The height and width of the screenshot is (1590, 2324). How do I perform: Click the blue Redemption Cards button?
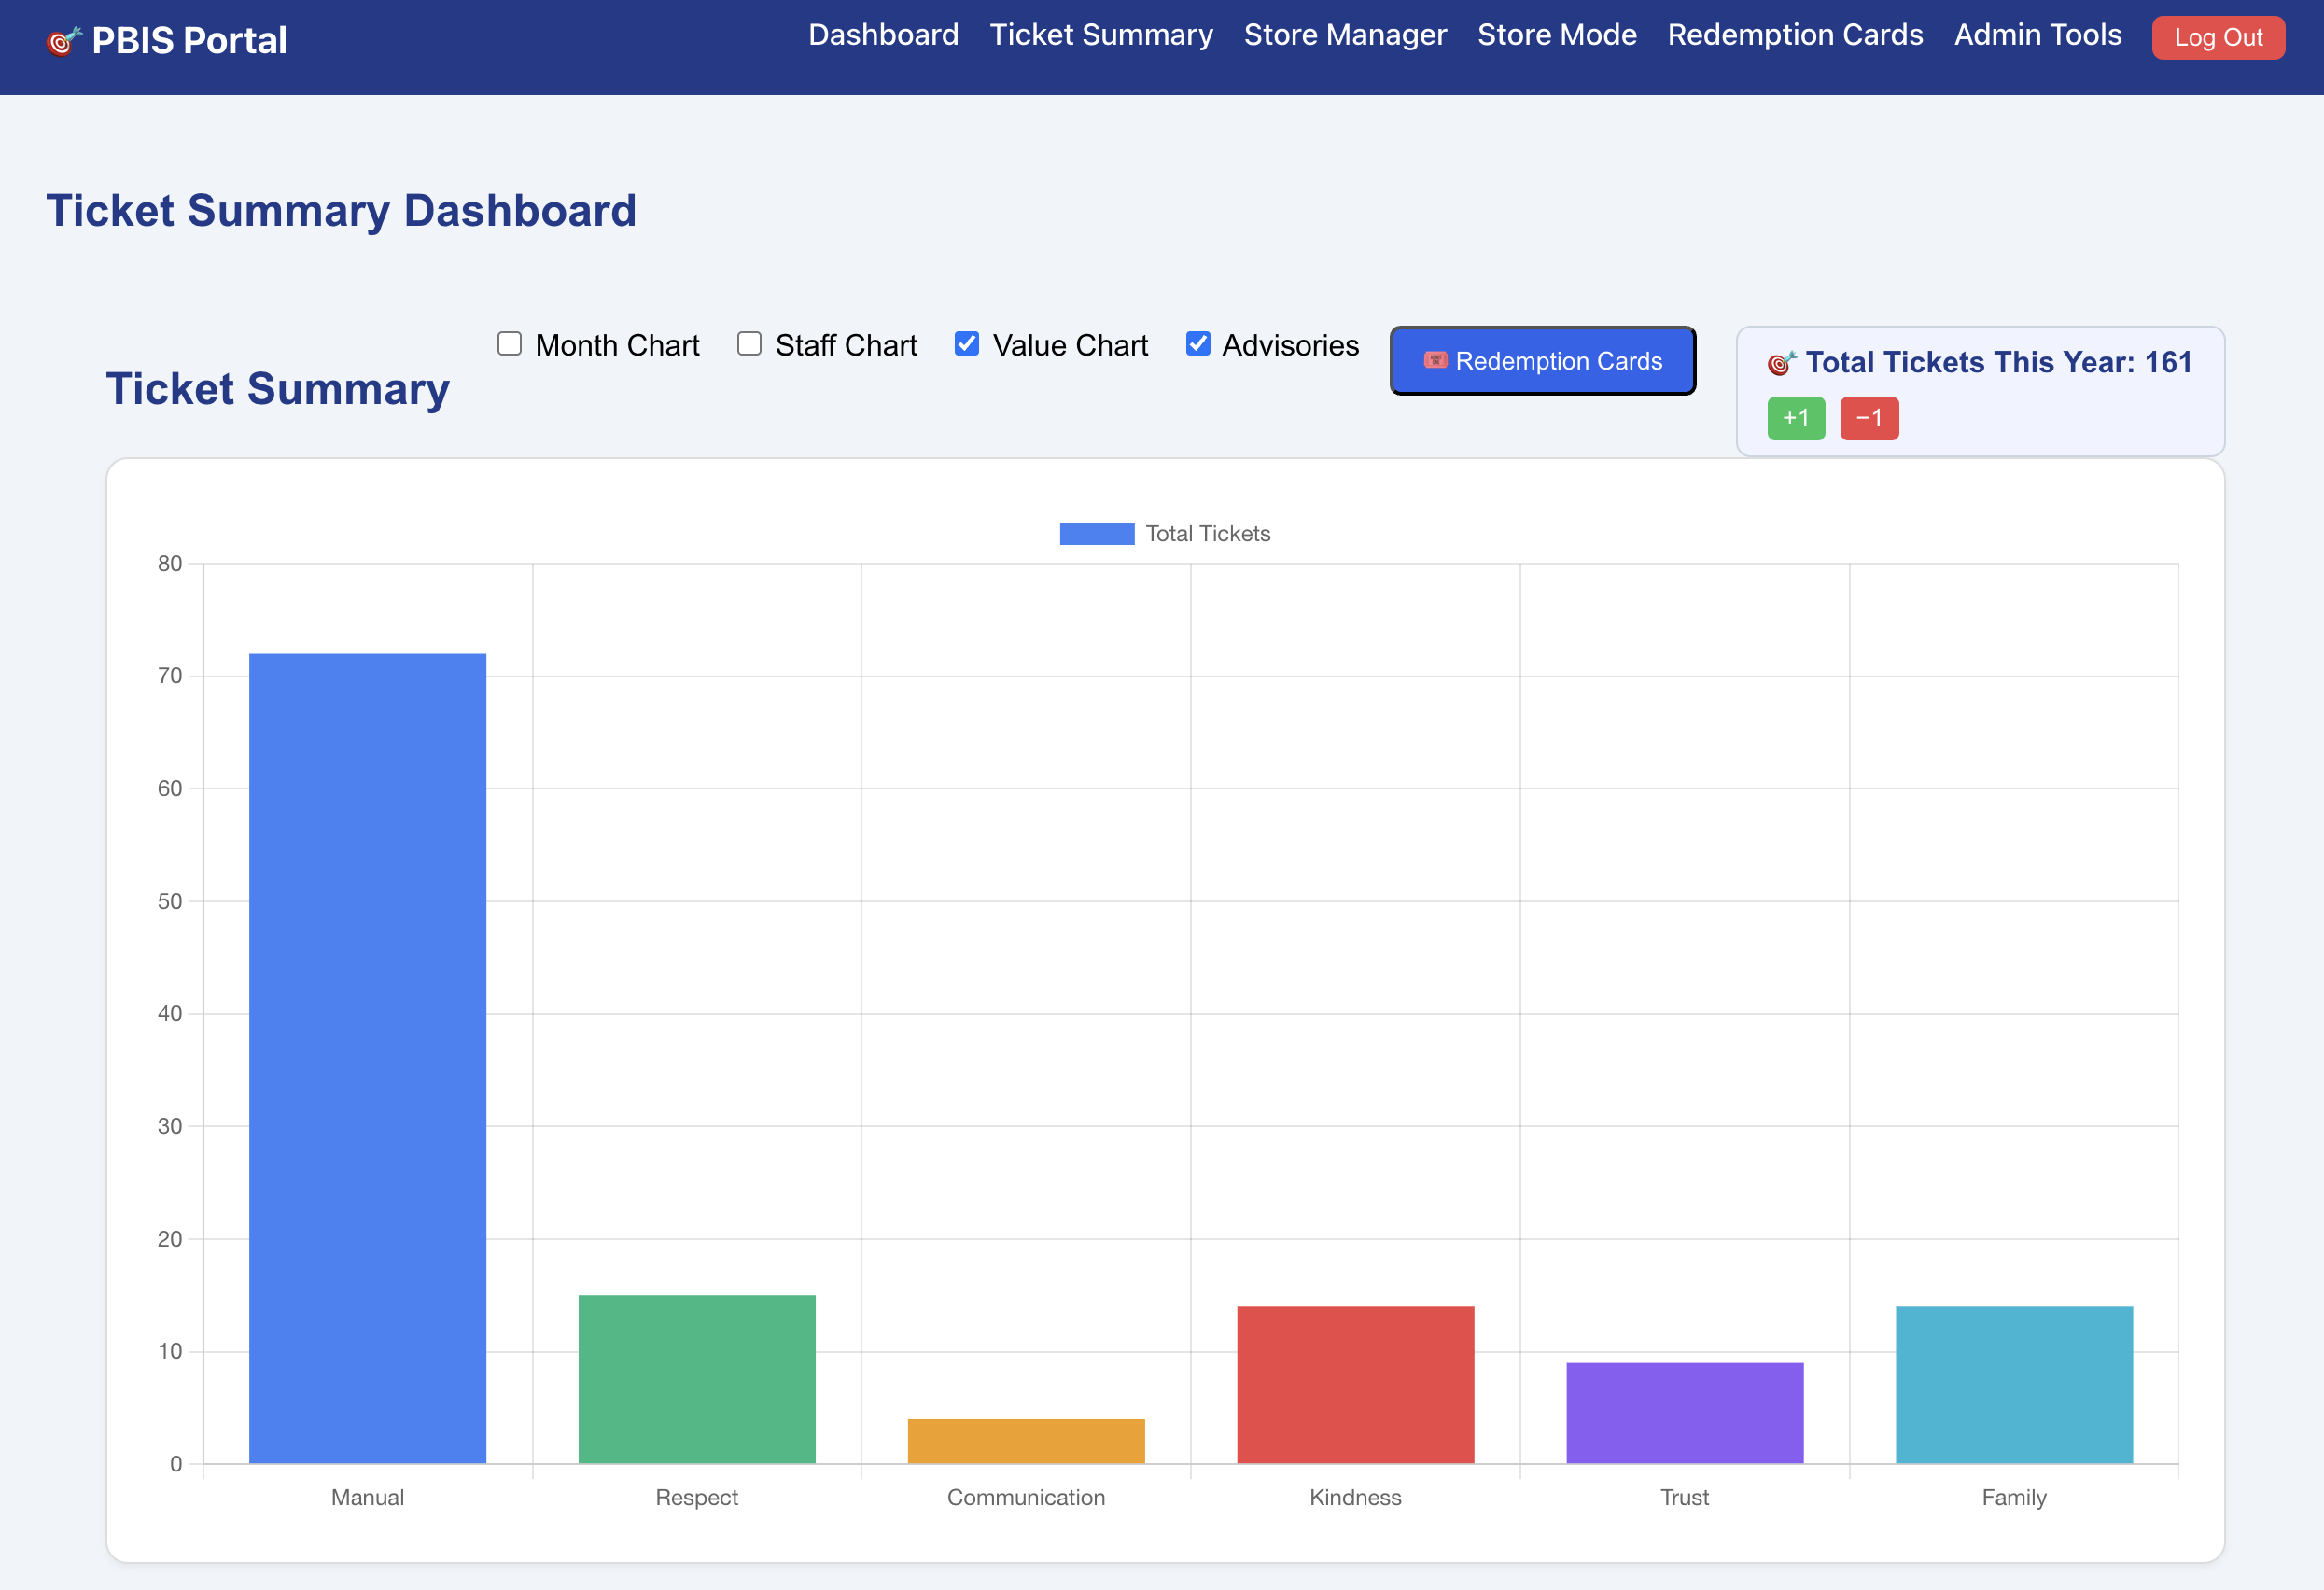click(x=1542, y=361)
